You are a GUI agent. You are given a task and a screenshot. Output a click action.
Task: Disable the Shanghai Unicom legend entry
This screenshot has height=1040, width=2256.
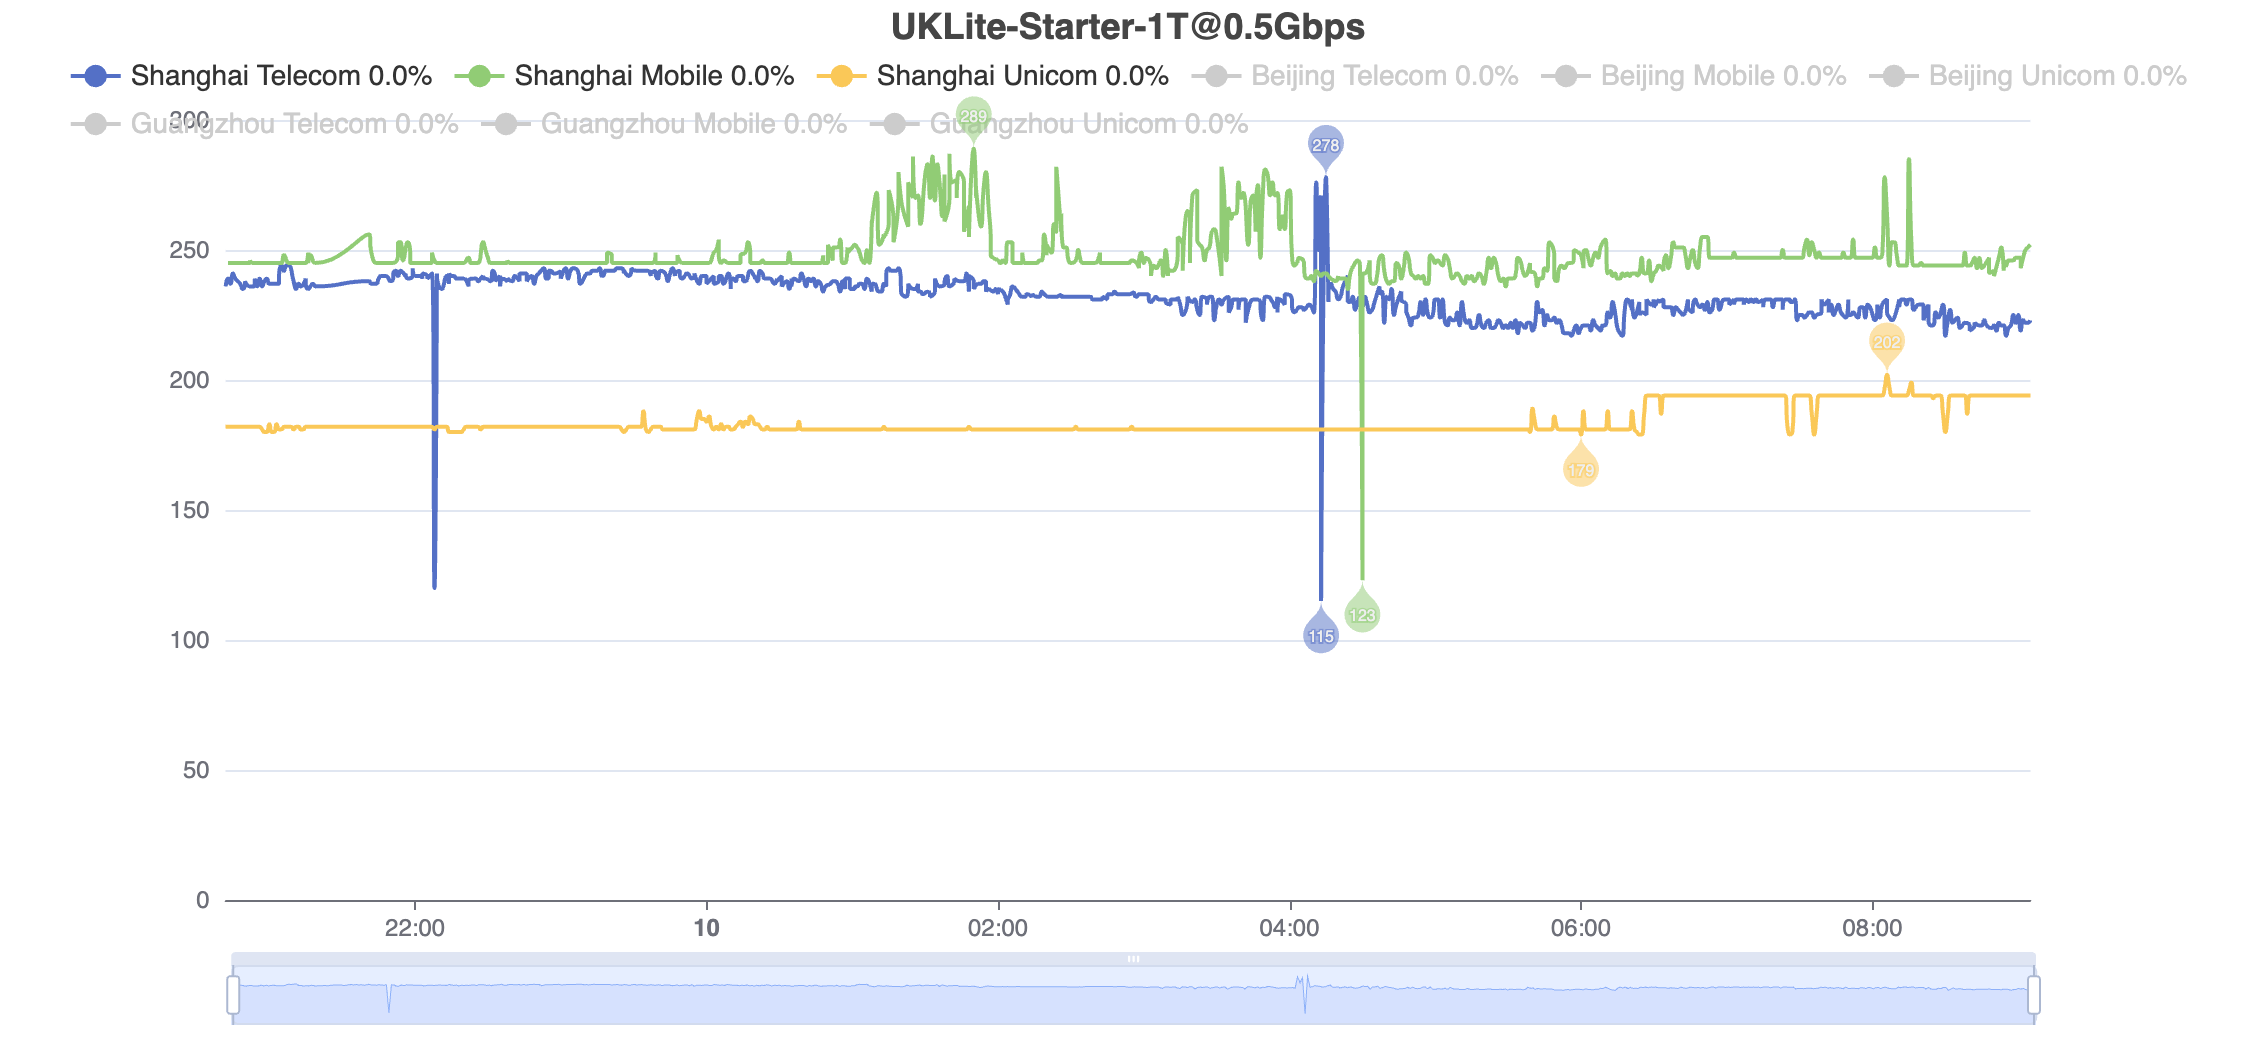point(993,76)
